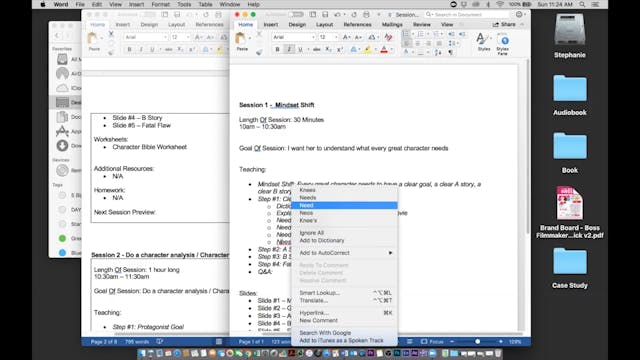Open the Format menu in menu bar
This screenshot has height=360, width=640.
pyautogui.click(x=160, y=4)
